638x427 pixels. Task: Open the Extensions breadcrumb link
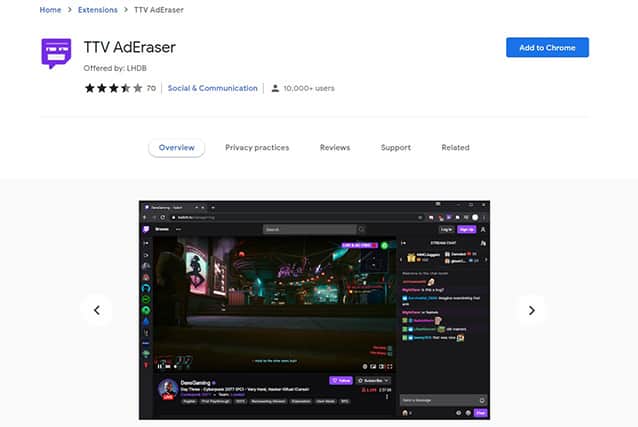click(x=98, y=10)
